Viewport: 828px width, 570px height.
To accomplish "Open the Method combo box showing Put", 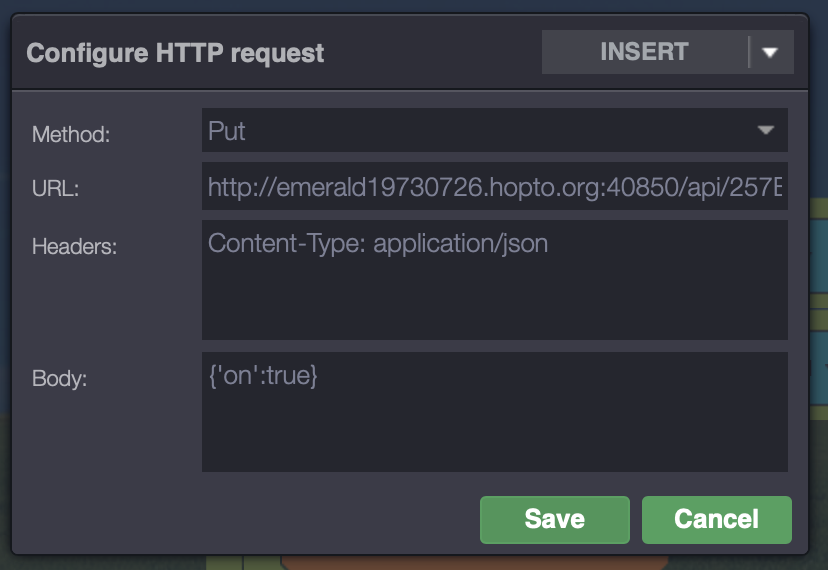I will tap(494, 131).
